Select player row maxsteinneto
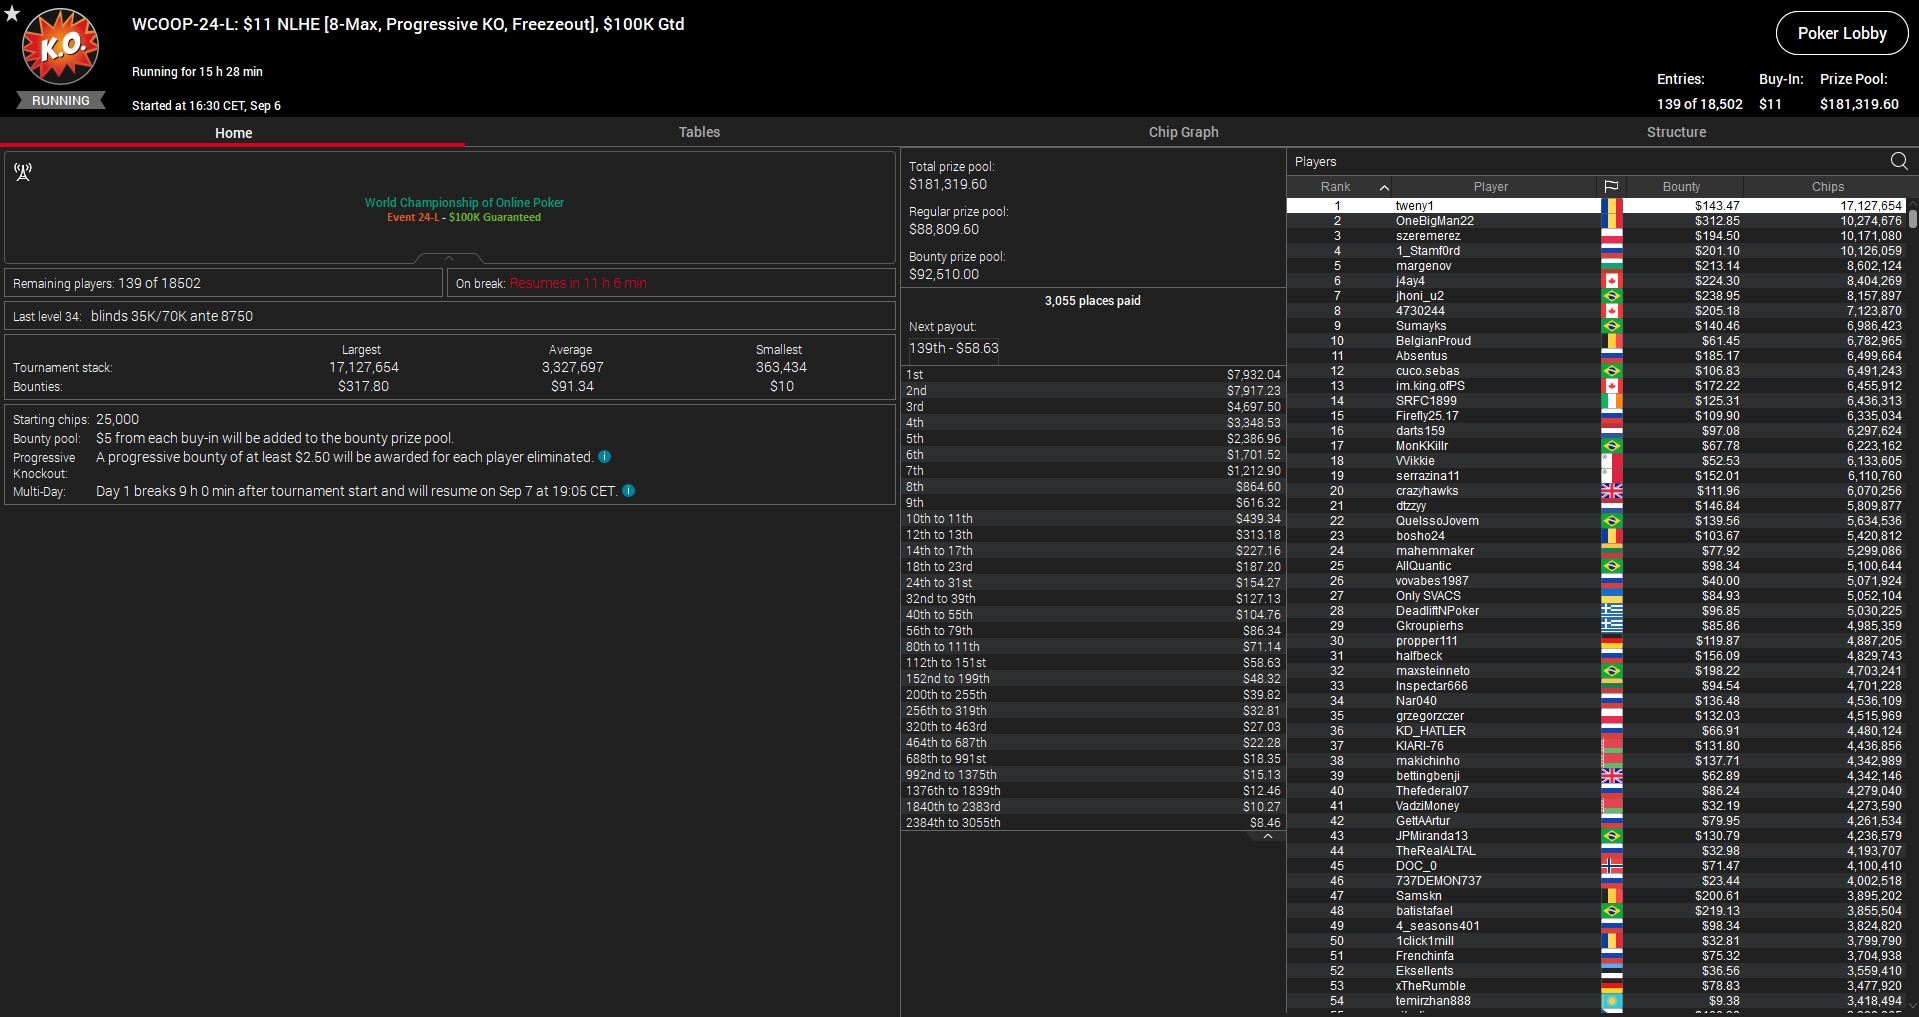This screenshot has width=1919, height=1017. click(1596, 671)
